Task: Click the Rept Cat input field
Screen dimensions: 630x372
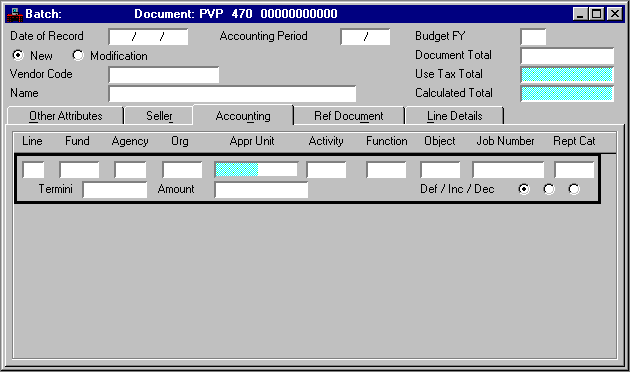Action: coord(574,170)
